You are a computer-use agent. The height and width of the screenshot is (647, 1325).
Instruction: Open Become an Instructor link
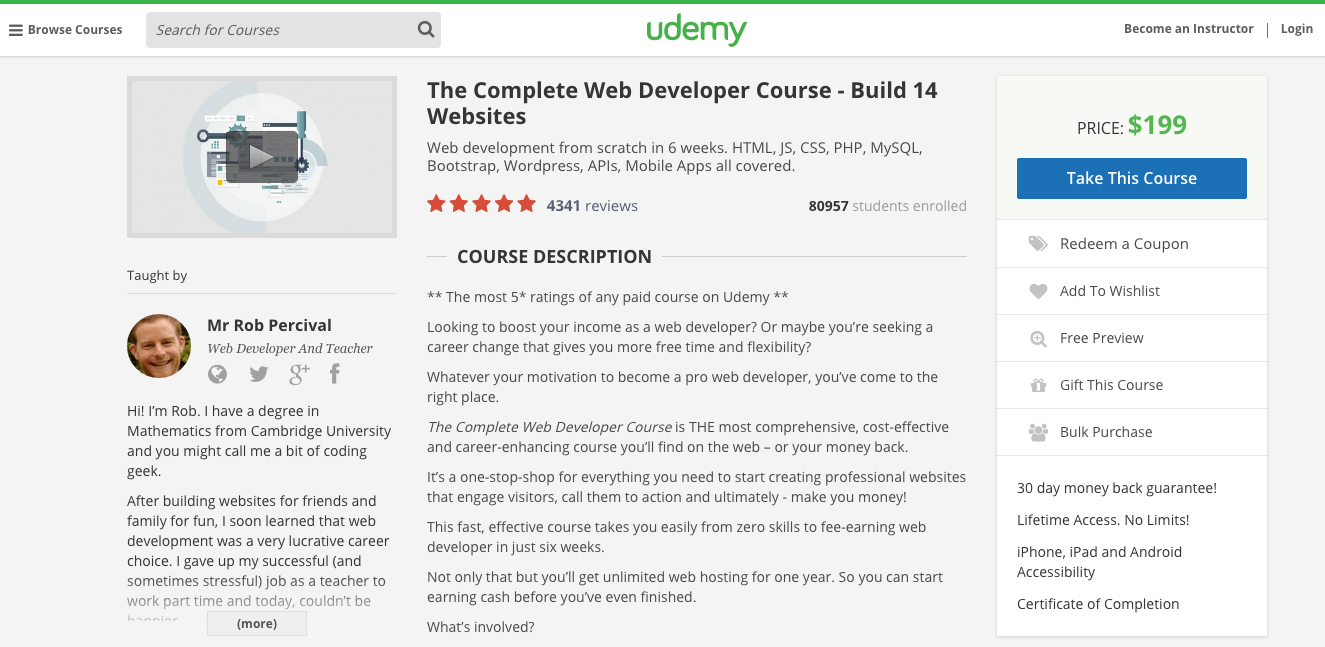click(1188, 29)
